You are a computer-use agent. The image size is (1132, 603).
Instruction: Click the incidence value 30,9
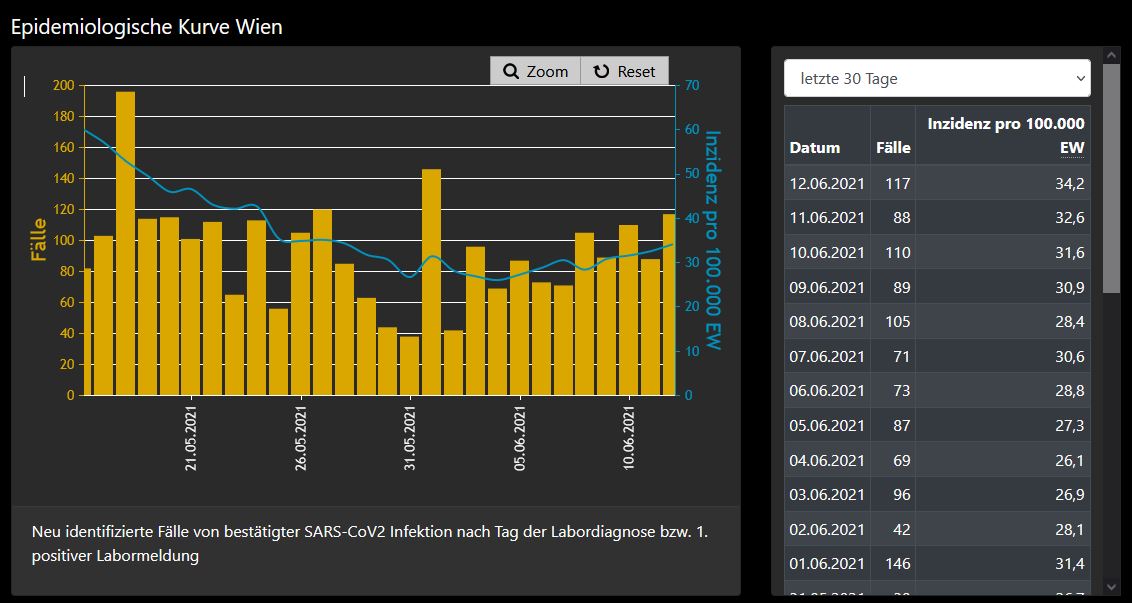click(x=1070, y=287)
